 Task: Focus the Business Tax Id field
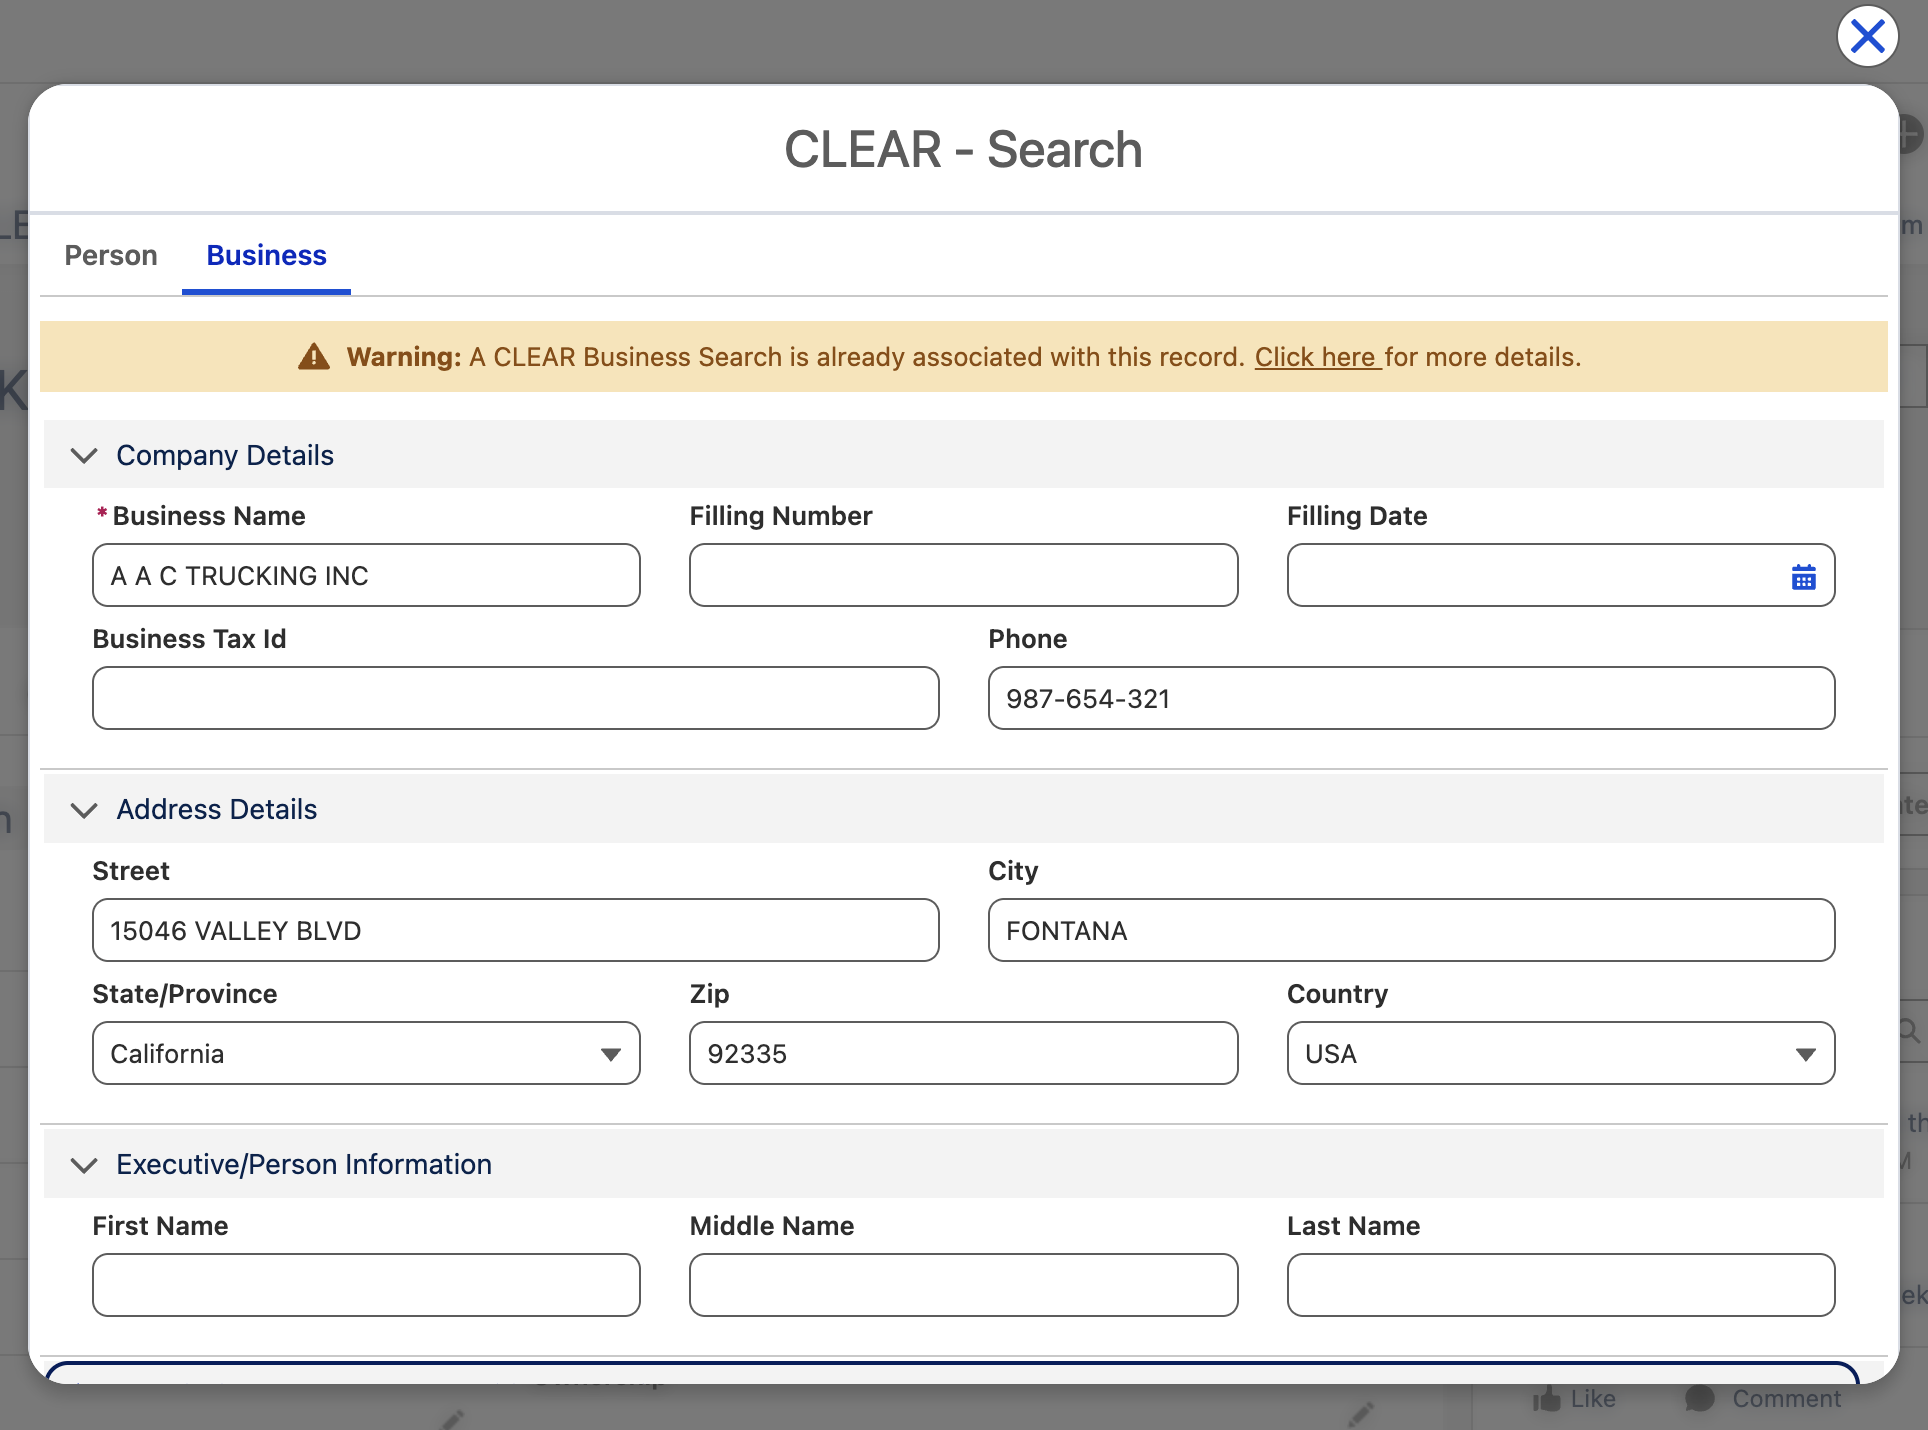click(x=516, y=698)
